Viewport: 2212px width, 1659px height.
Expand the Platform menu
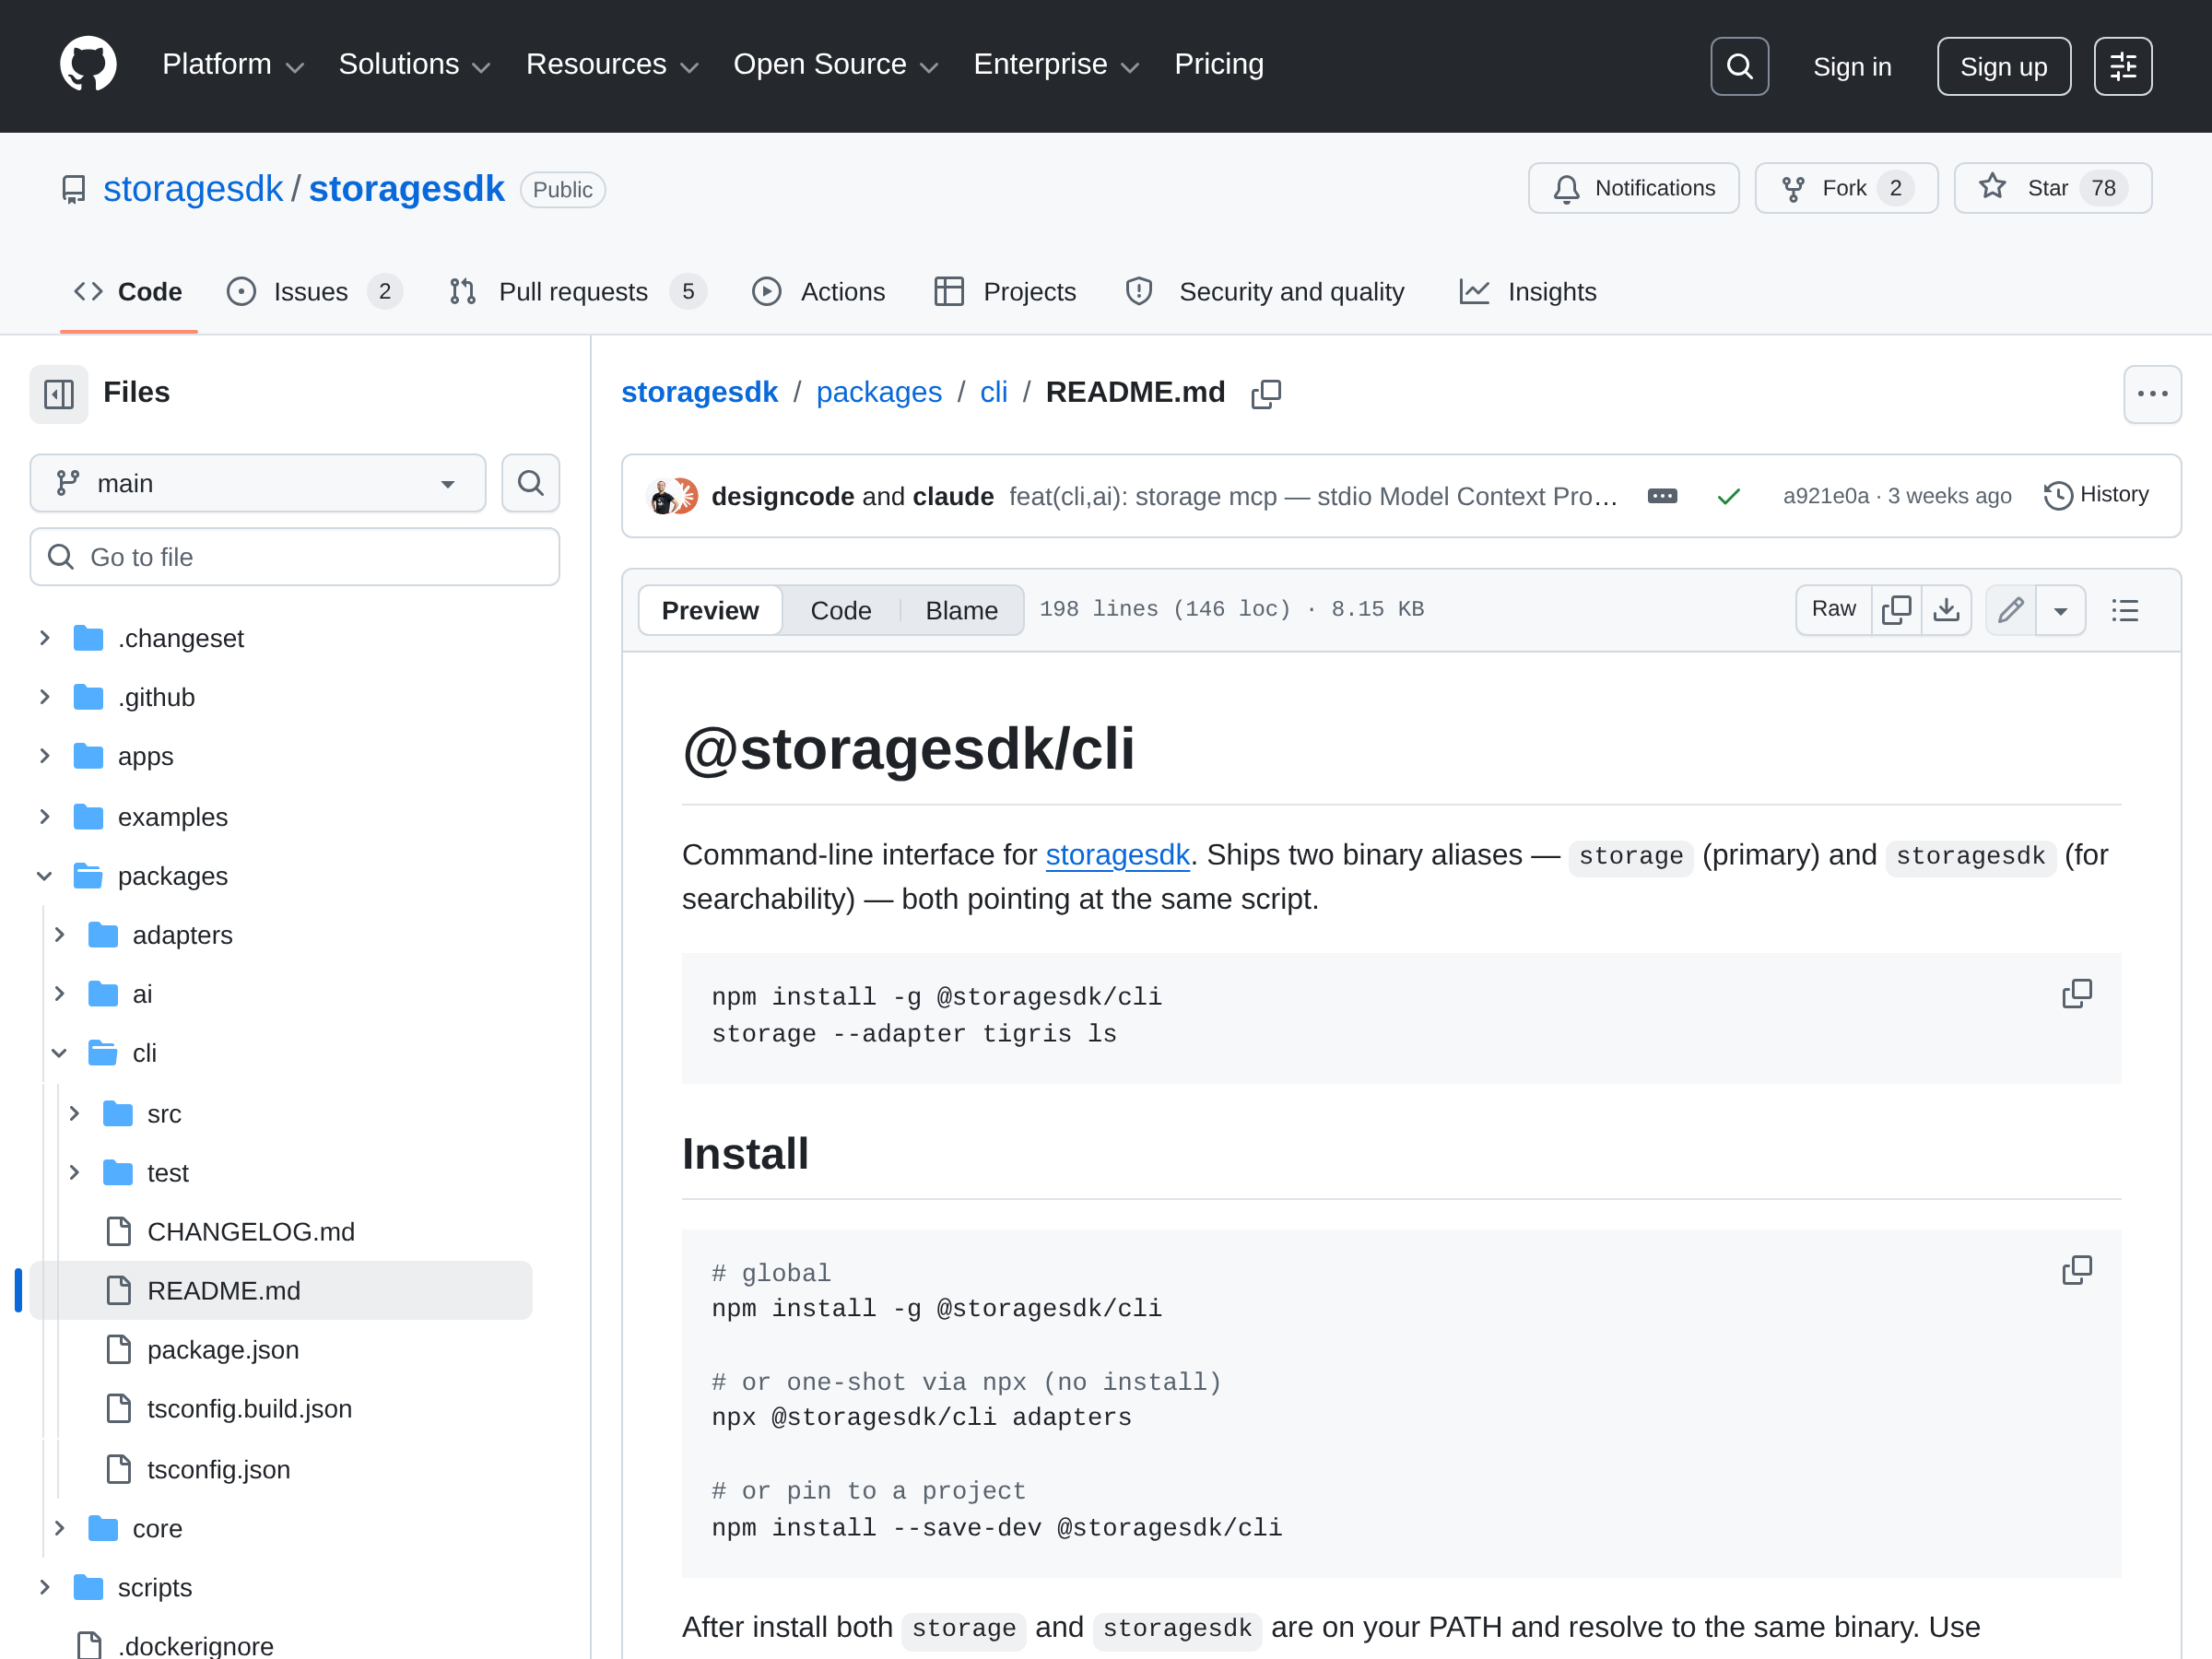[x=232, y=65]
